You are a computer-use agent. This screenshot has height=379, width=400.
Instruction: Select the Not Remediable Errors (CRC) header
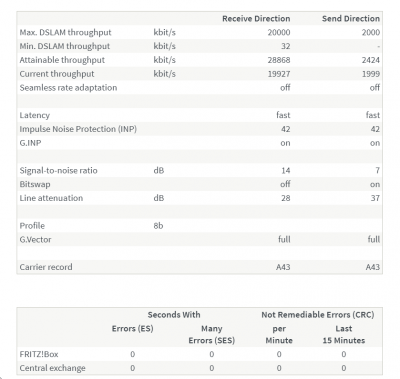(318, 315)
